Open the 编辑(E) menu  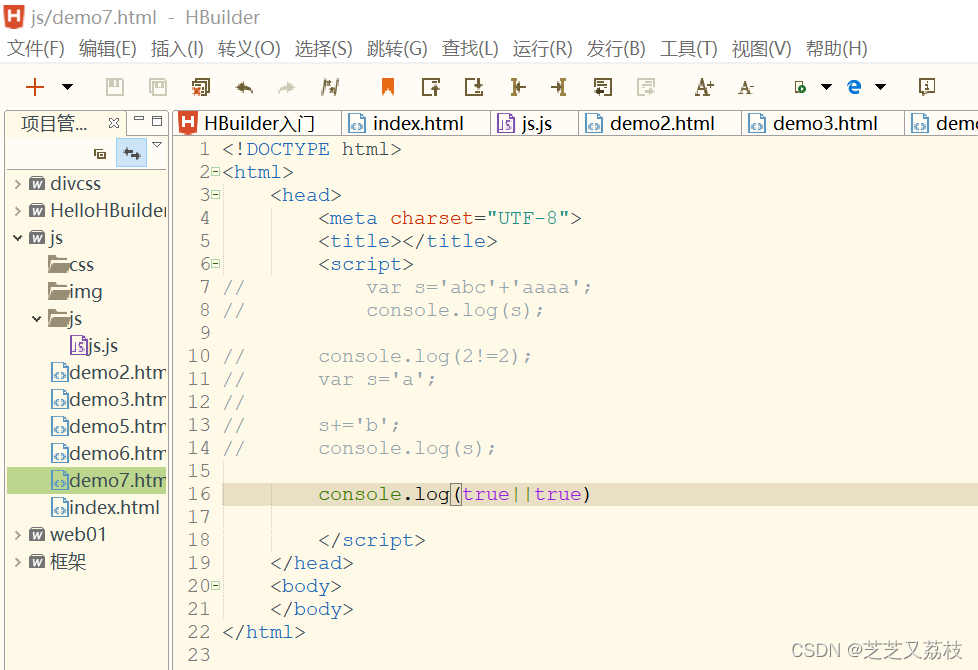point(107,49)
